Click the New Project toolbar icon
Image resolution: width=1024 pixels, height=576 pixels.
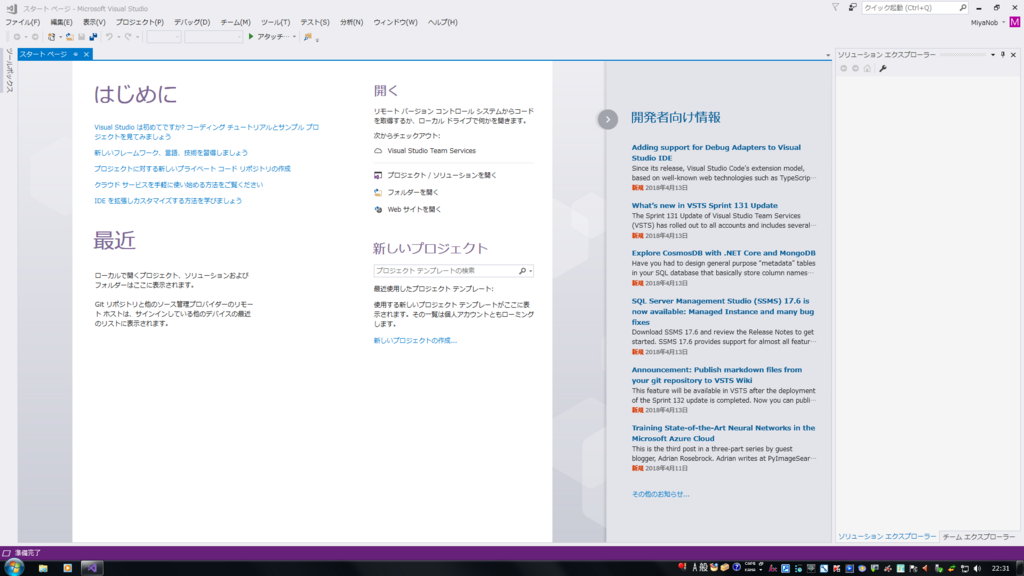click(52, 37)
